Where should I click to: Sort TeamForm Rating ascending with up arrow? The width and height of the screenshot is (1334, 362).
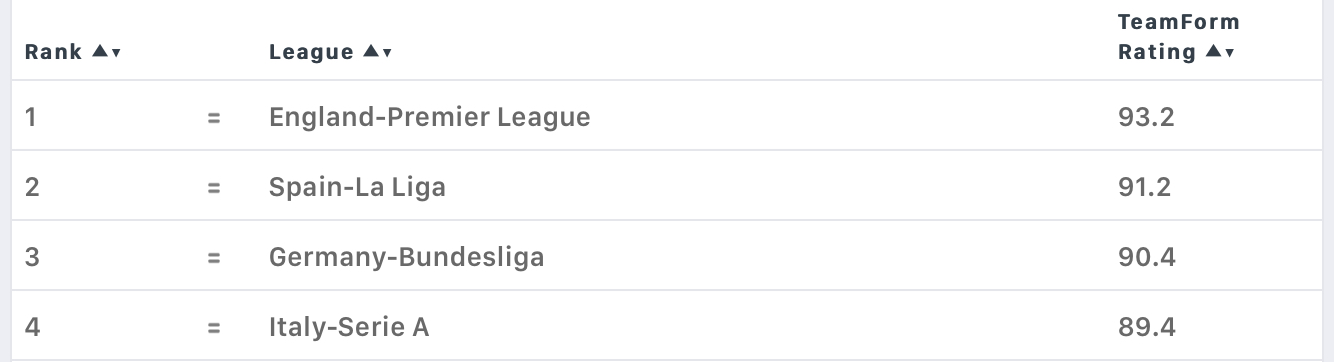1213,52
